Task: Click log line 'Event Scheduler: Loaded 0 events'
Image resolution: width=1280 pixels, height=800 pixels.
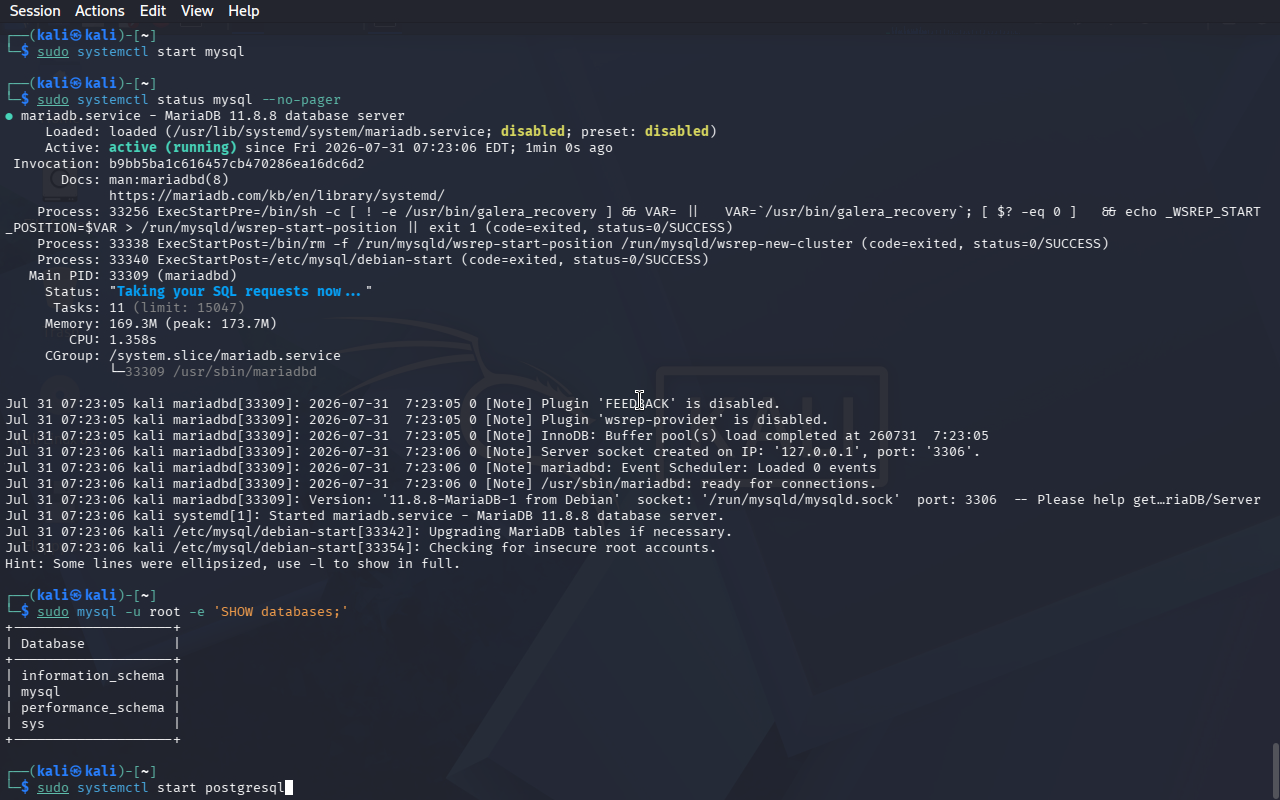Action: coord(440,467)
